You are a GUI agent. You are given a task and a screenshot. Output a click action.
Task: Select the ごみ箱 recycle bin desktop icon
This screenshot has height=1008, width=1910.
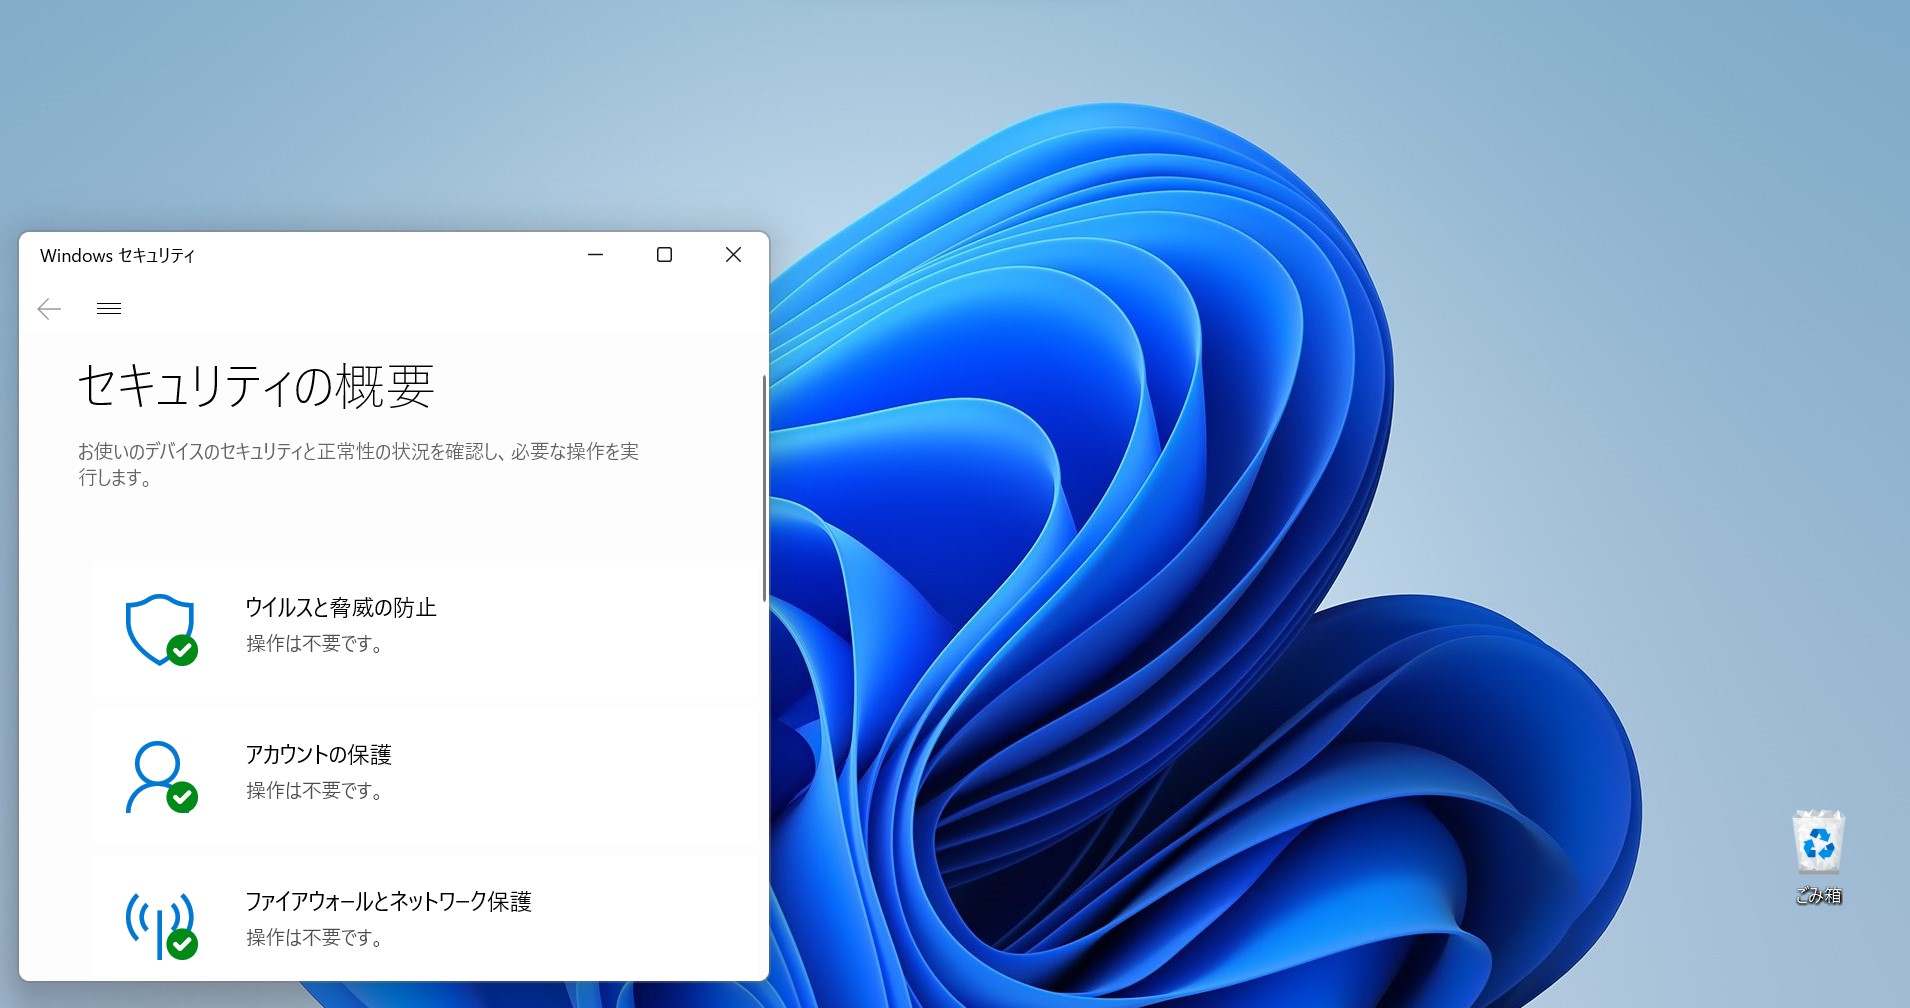pyautogui.click(x=1818, y=858)
